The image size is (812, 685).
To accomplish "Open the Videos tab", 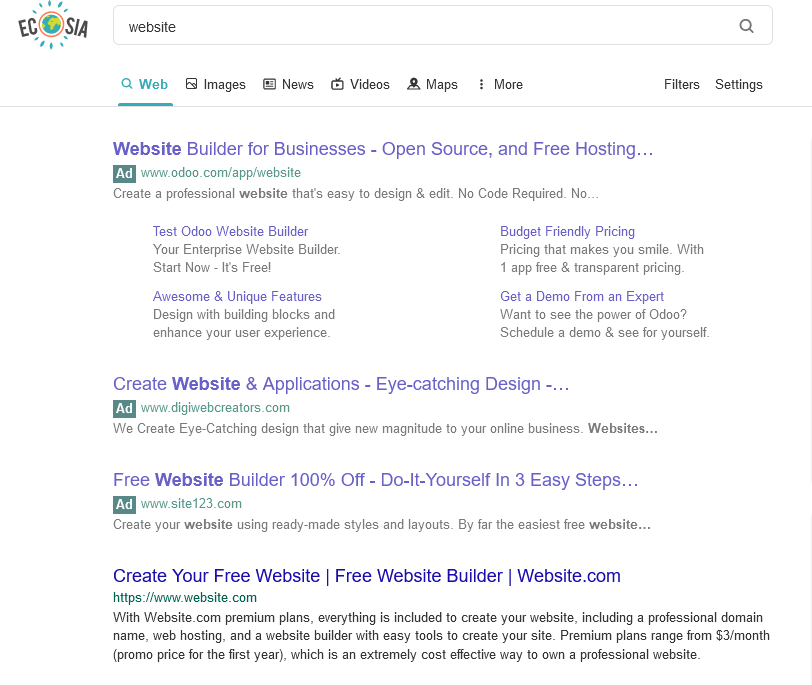I will point(360,84).
